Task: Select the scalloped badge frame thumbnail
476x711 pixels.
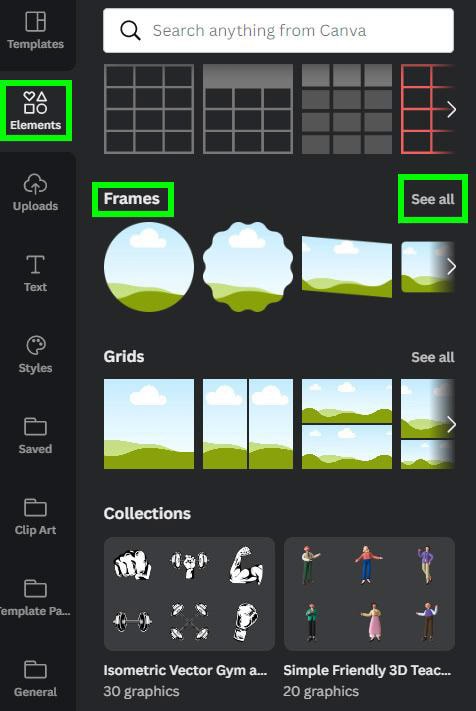Action: 248,267
